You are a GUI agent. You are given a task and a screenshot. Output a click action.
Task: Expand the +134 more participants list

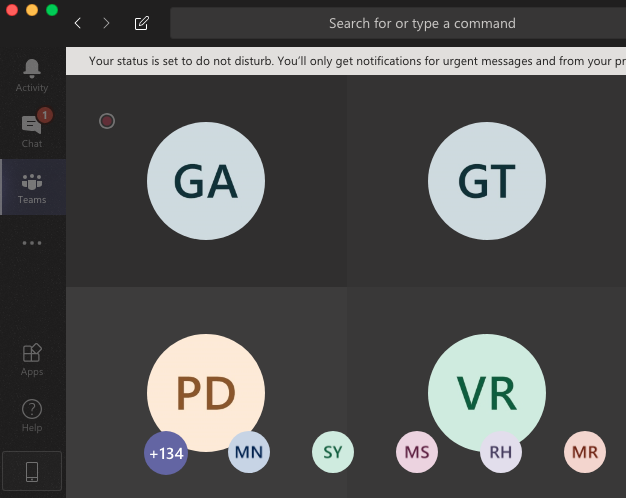point(166,453)
